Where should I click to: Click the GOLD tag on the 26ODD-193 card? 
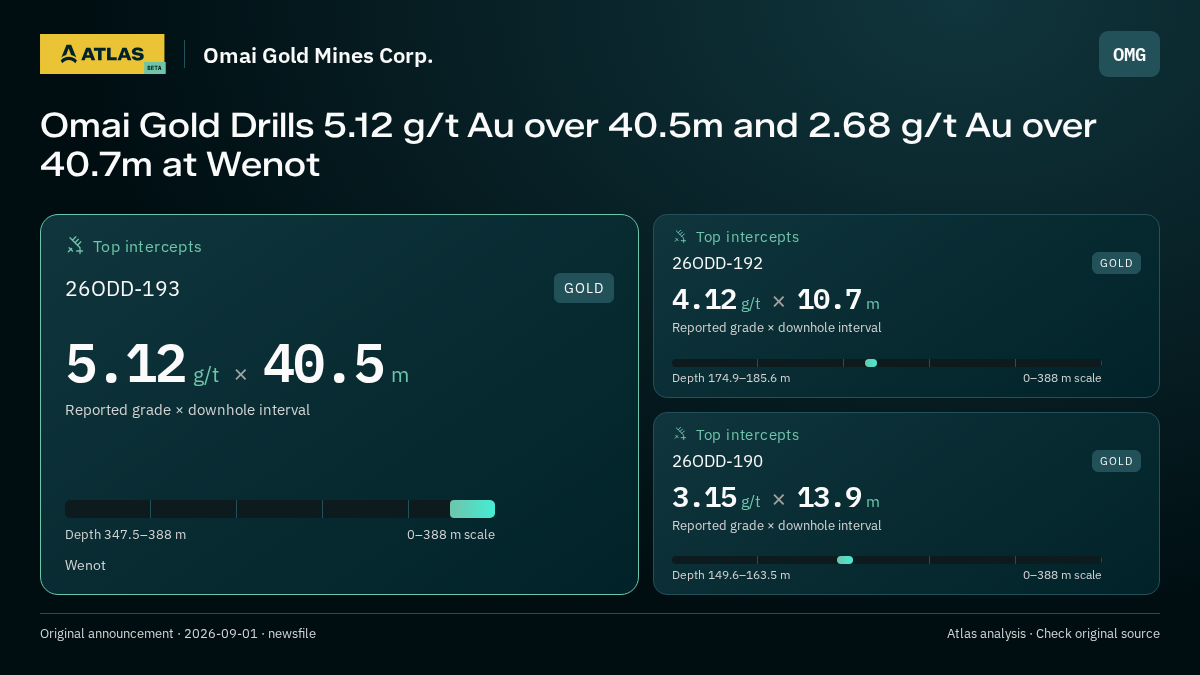coord(584,288)
